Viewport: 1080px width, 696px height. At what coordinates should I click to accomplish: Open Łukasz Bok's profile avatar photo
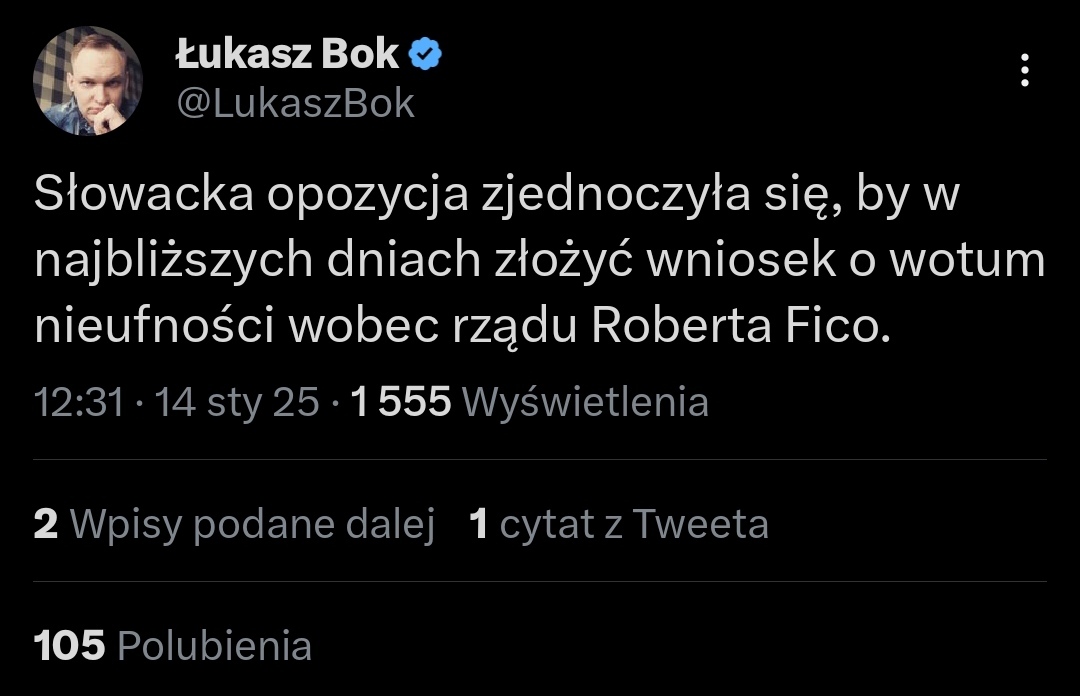[x=88, y=80]
